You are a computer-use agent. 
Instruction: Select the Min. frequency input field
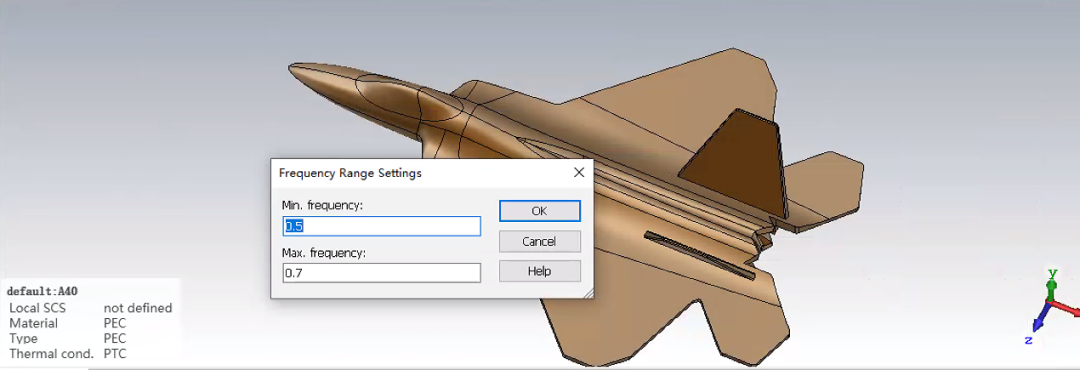coord(382,226)
